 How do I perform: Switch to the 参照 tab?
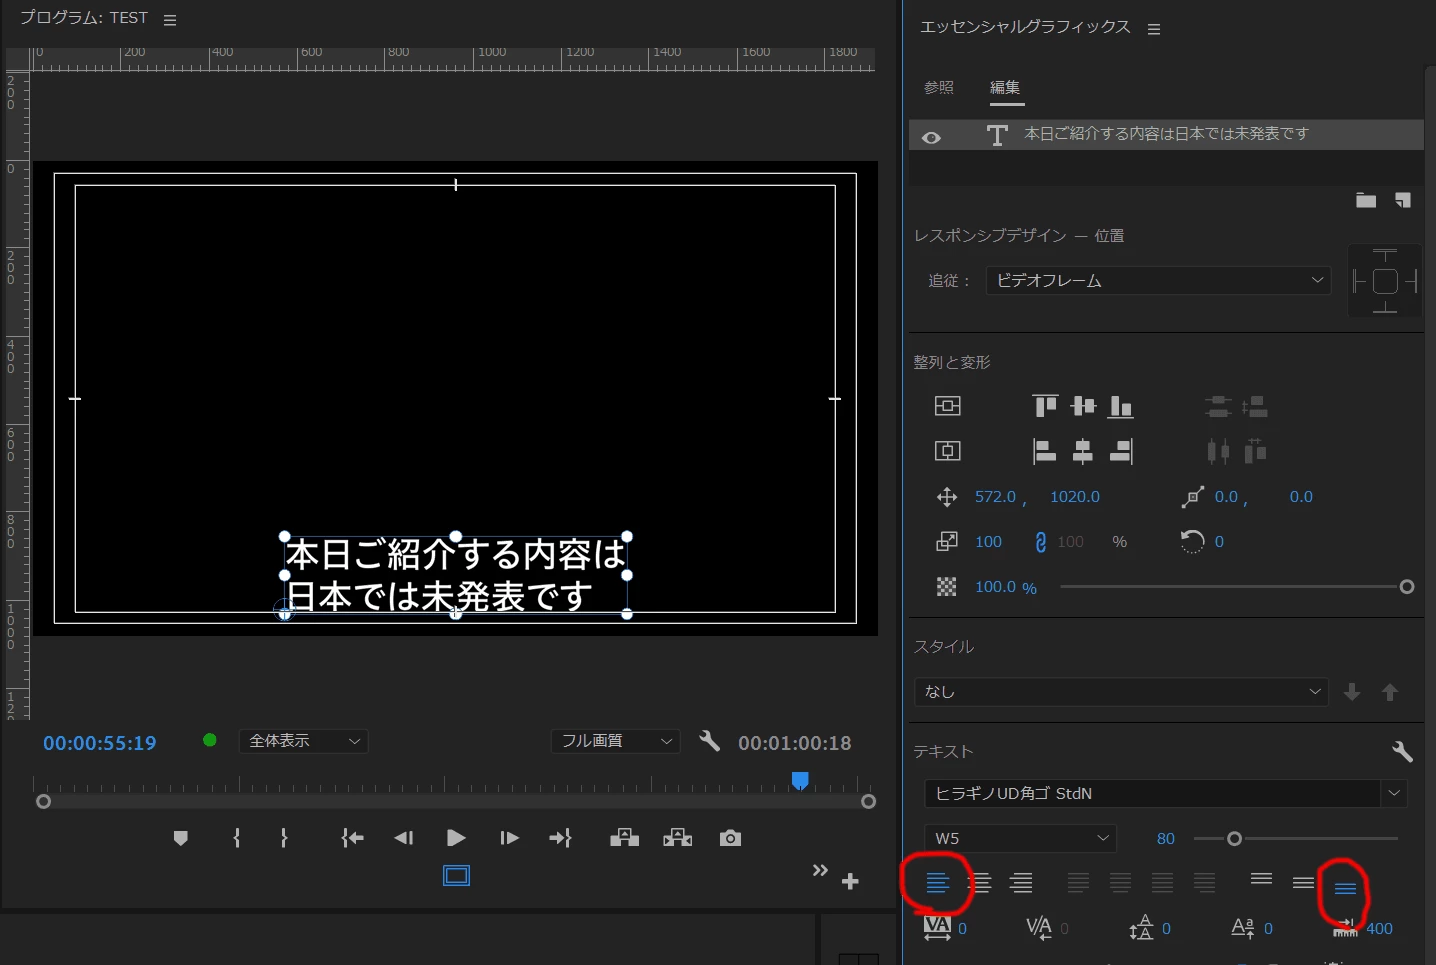pyautogui.click(x=939, y=88)
